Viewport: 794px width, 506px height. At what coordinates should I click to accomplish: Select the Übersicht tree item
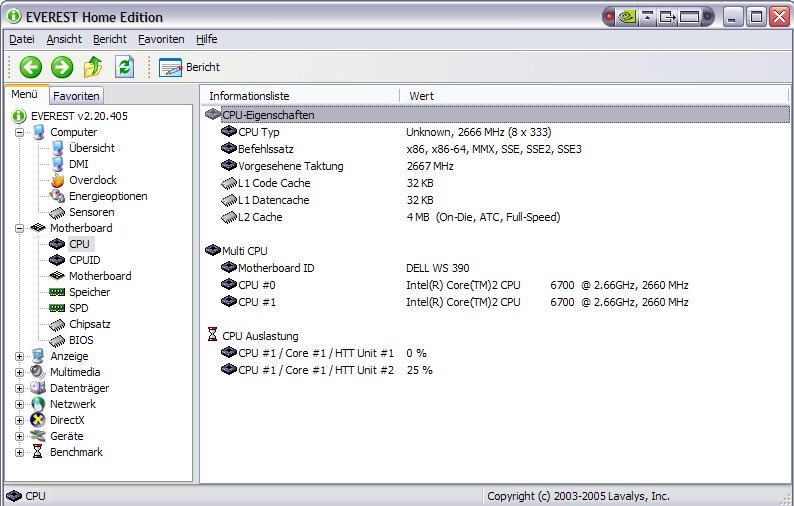click(92, 148)
